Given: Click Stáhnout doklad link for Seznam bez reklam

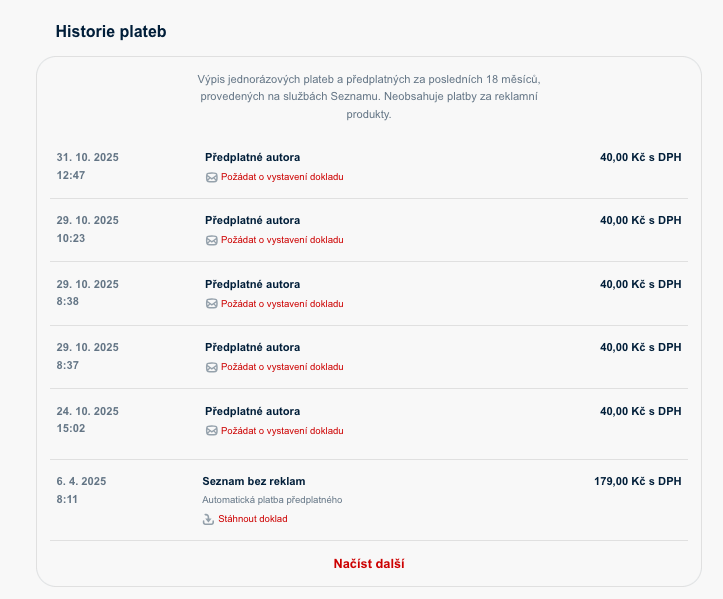Looking at the screenshot, I should [253, 519].
